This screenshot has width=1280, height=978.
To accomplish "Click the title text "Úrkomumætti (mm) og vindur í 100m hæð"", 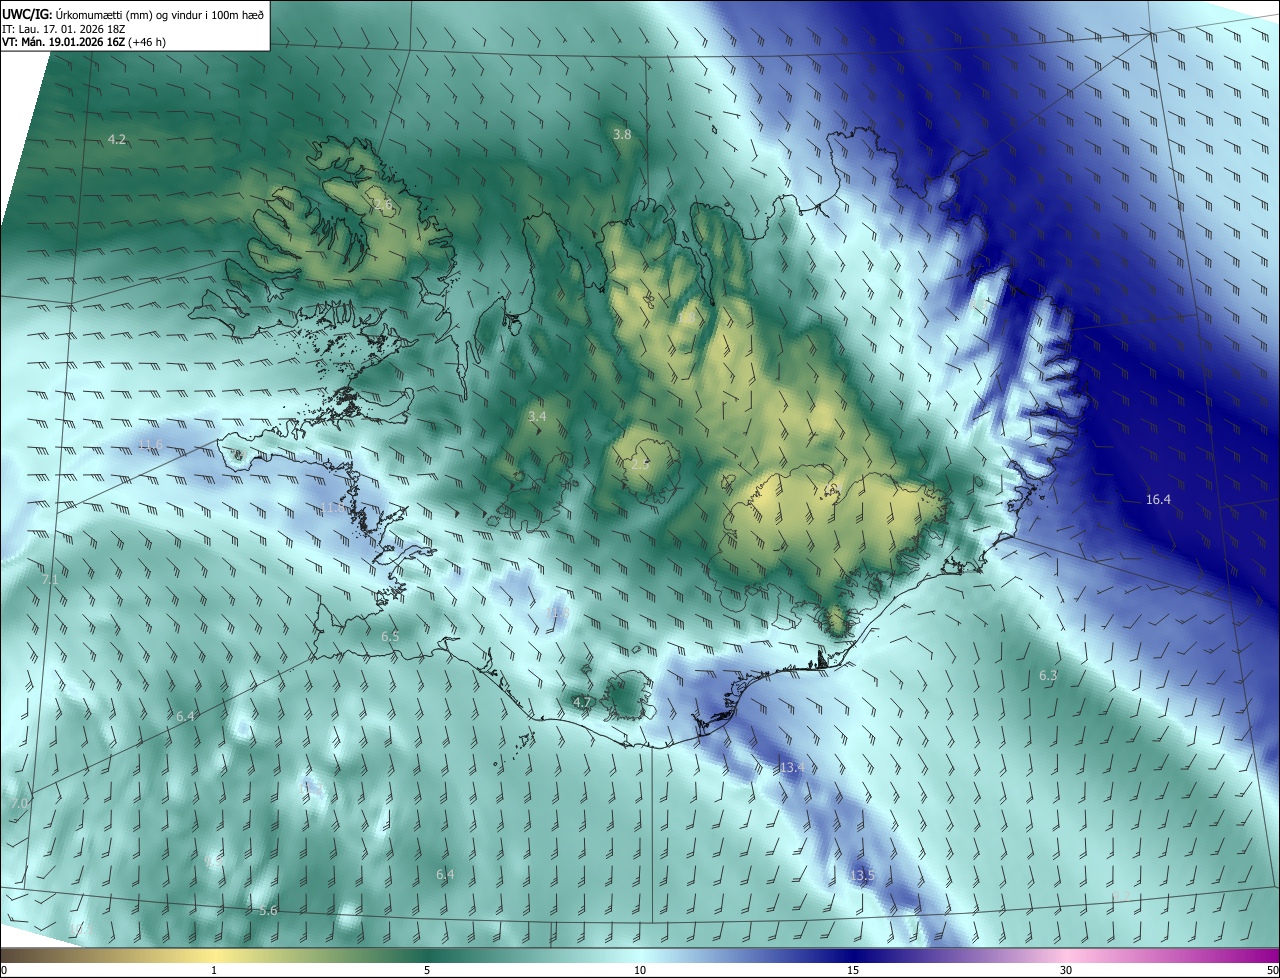I will point(160,14).
